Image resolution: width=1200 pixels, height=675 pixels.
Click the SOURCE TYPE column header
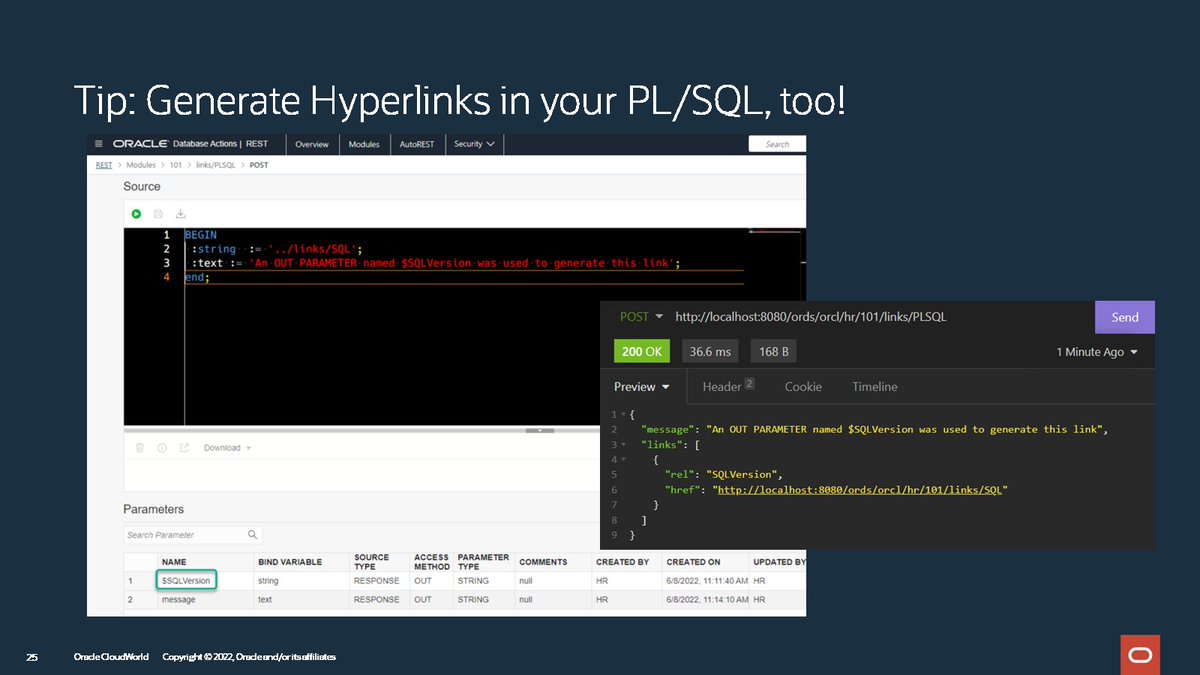point(372,562)
